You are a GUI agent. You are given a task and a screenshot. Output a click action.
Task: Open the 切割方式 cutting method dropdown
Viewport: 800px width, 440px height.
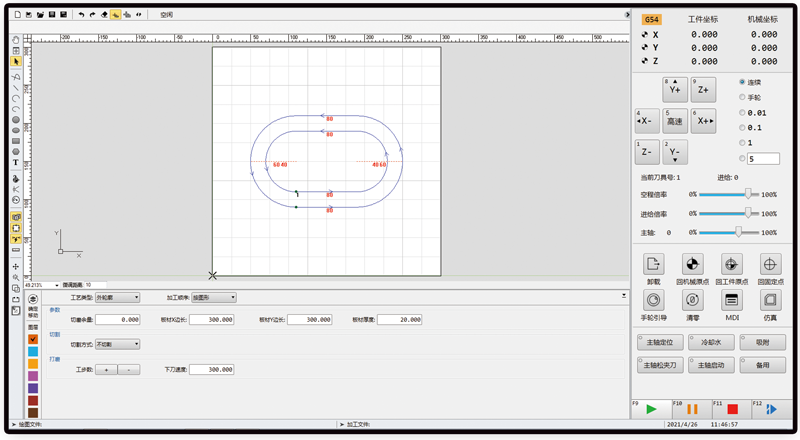(117, 344)
